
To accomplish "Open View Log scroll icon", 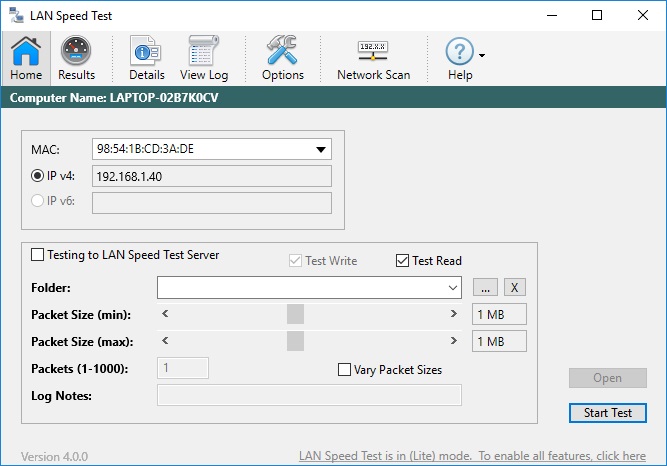I will tap(204, 58).
